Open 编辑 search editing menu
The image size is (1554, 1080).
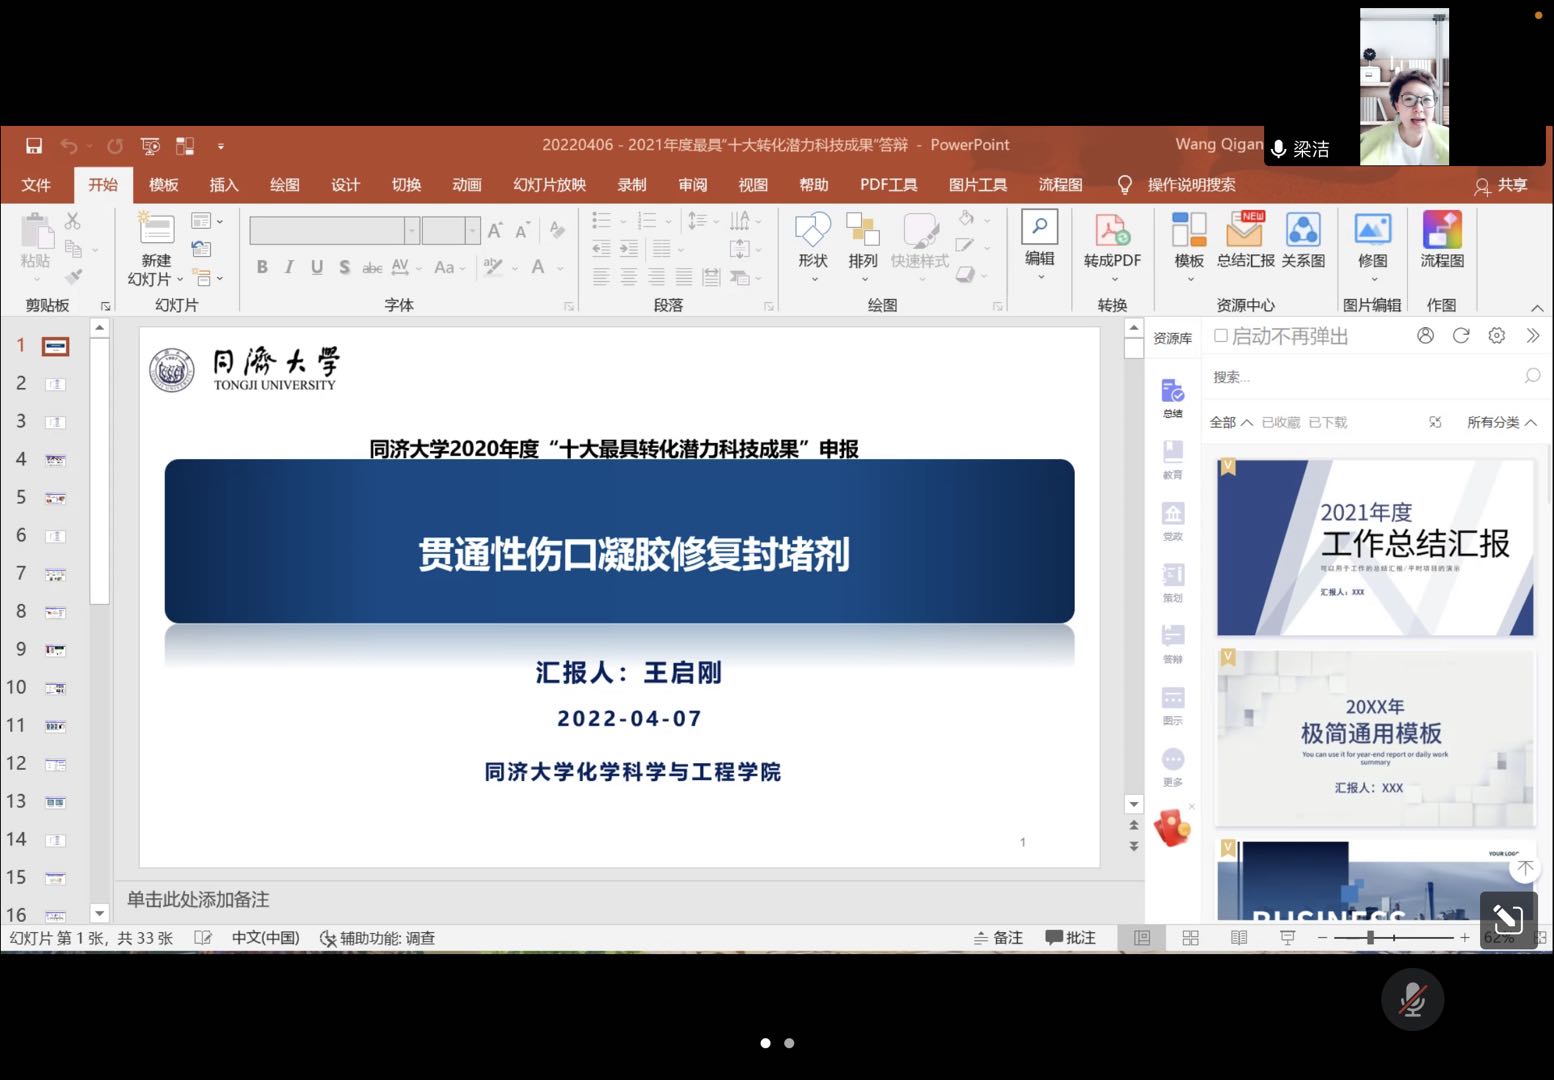[x=1040, y=245]
